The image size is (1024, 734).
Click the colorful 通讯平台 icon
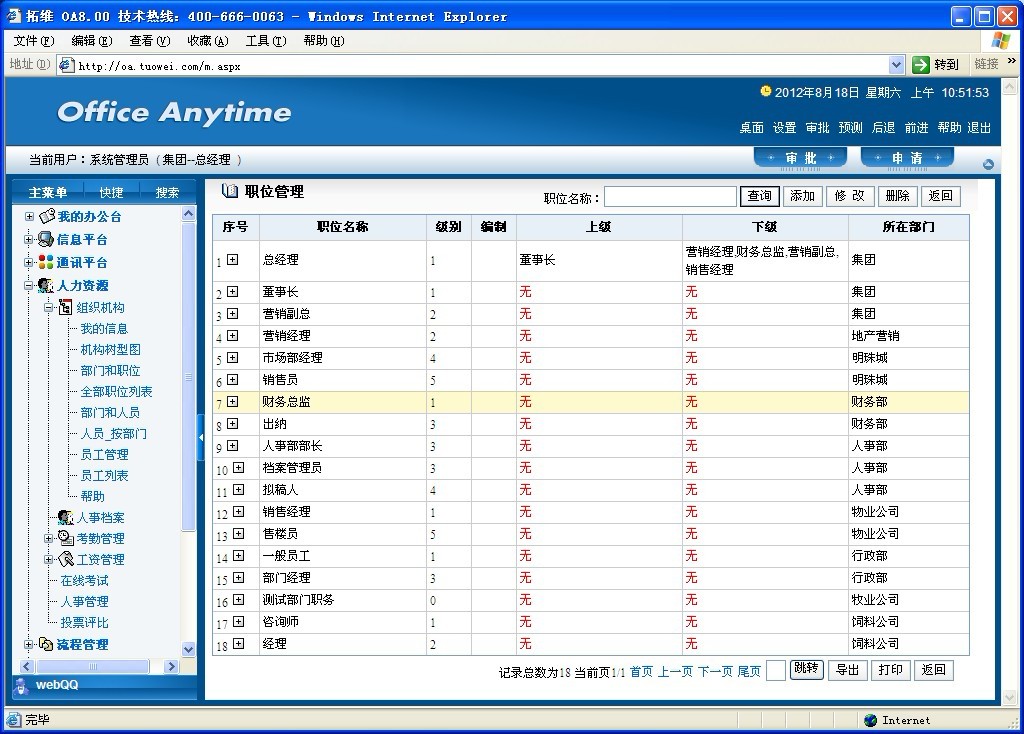click(46, 262)
